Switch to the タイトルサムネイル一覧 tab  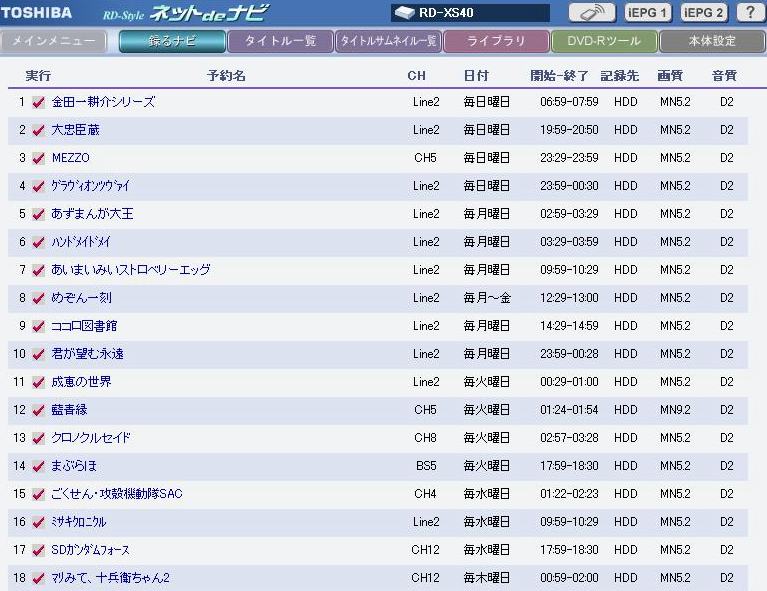point(388,41)
